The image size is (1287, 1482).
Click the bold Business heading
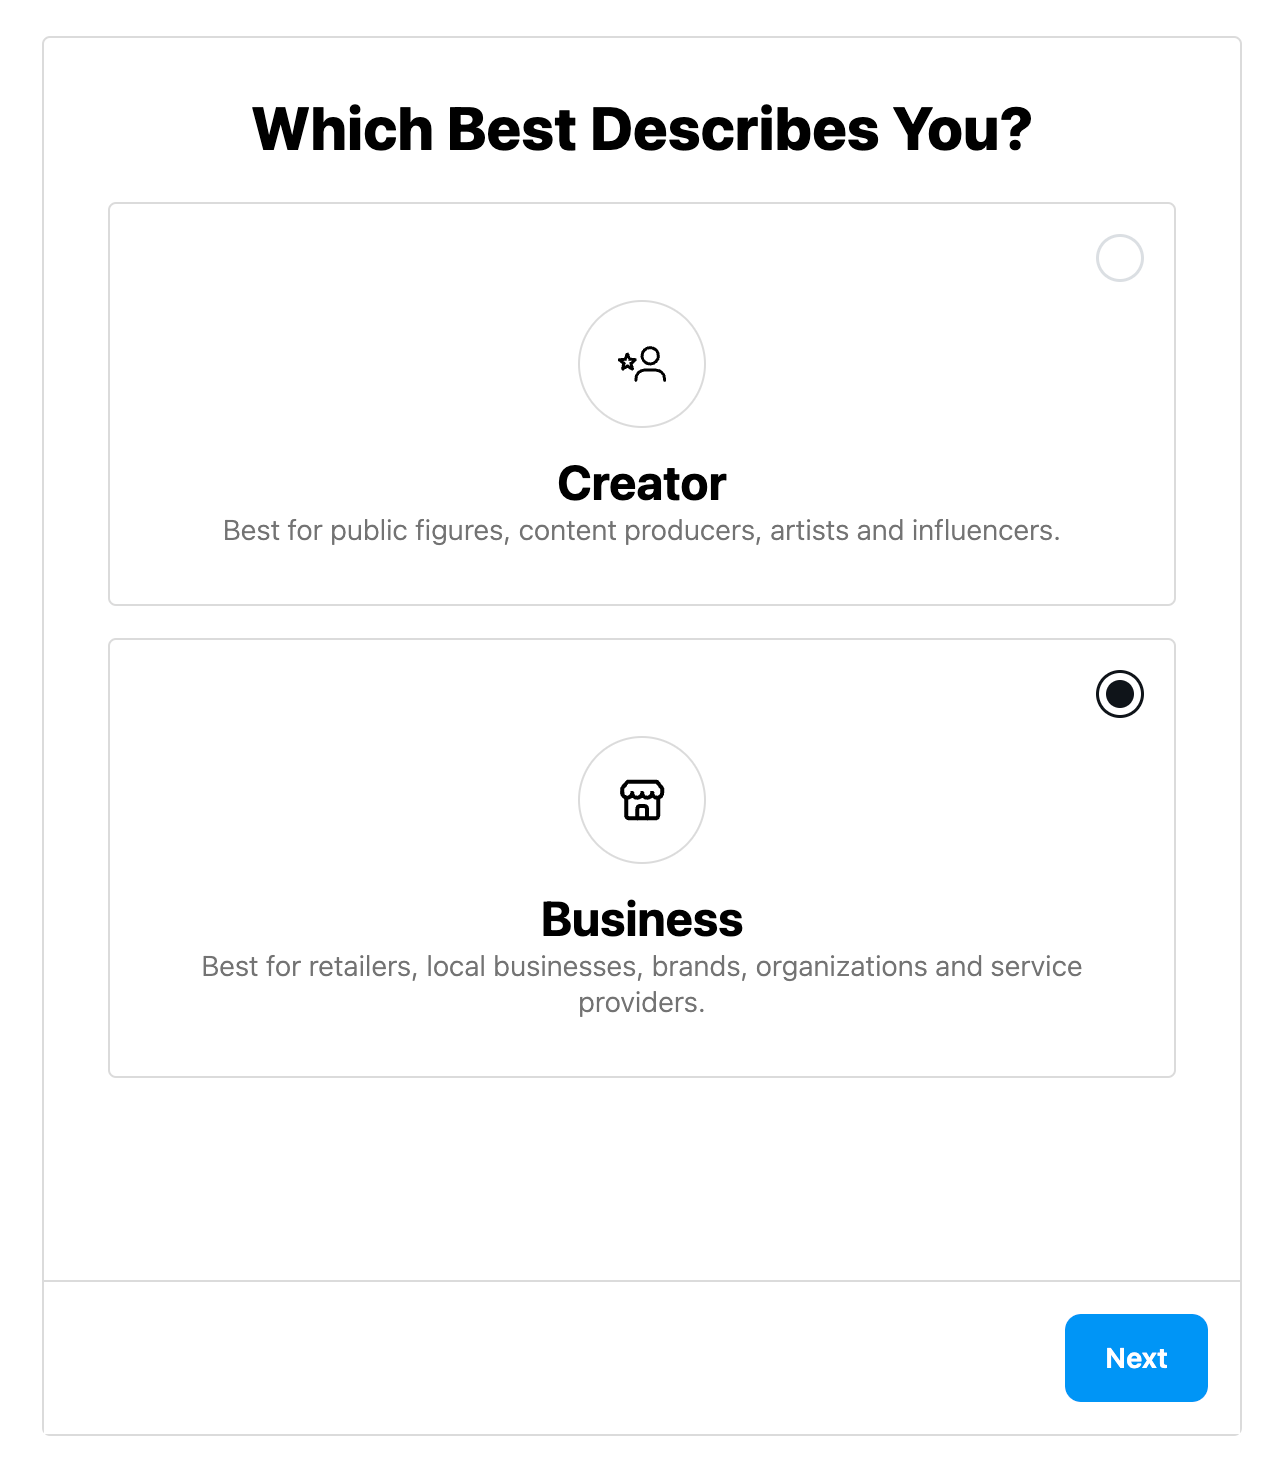tap(642, 920)
